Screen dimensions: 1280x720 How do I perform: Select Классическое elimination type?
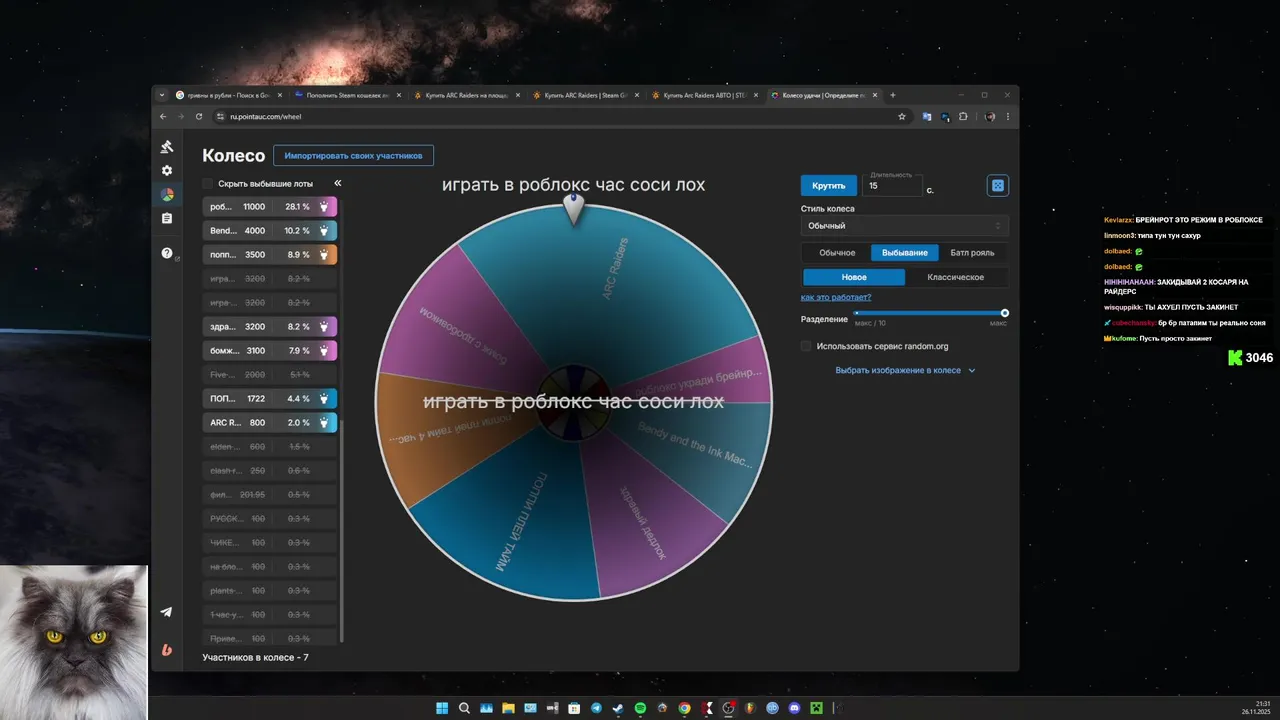[956, 277]
